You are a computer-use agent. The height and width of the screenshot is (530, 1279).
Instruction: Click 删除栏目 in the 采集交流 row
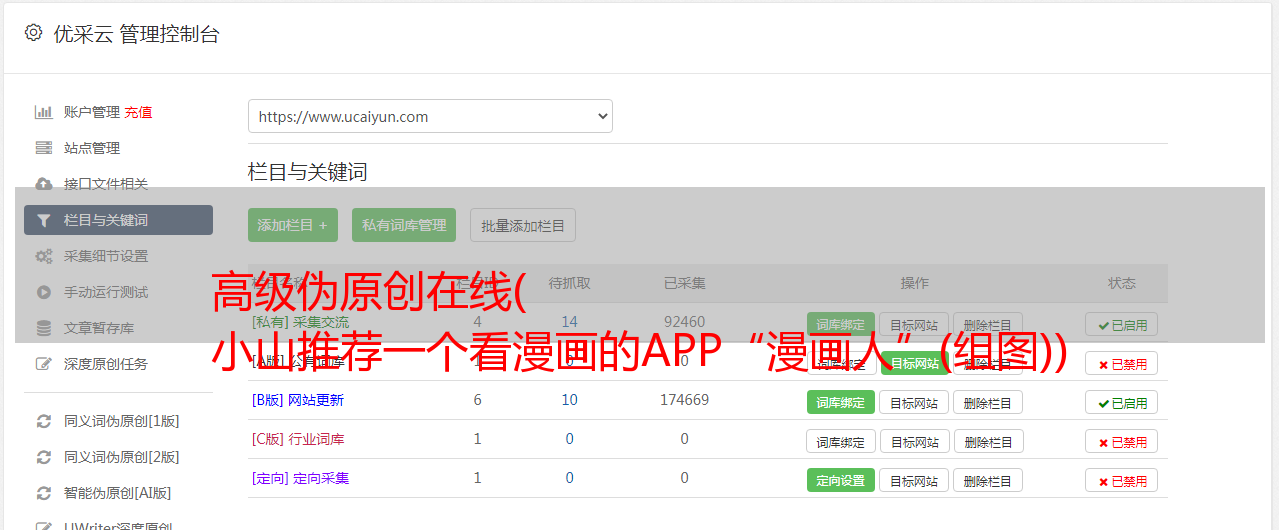988,325
